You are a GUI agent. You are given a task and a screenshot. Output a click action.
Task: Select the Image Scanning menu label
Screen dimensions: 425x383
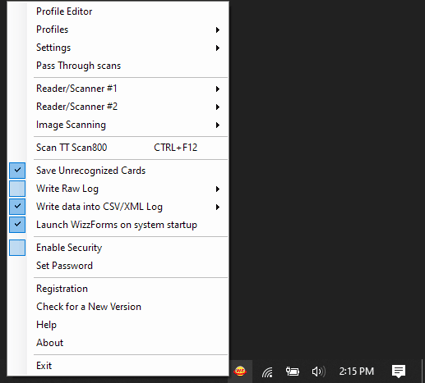71,125
